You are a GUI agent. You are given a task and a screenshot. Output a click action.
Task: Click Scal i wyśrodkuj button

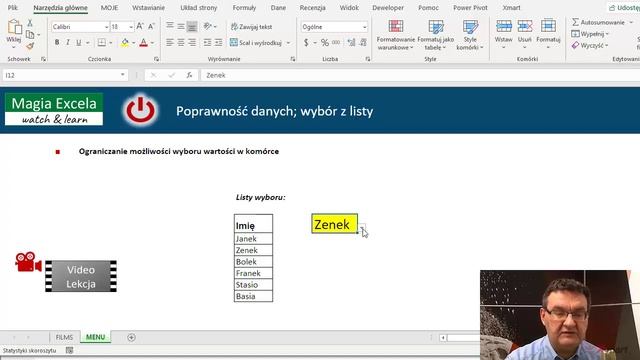coord(256,42)
